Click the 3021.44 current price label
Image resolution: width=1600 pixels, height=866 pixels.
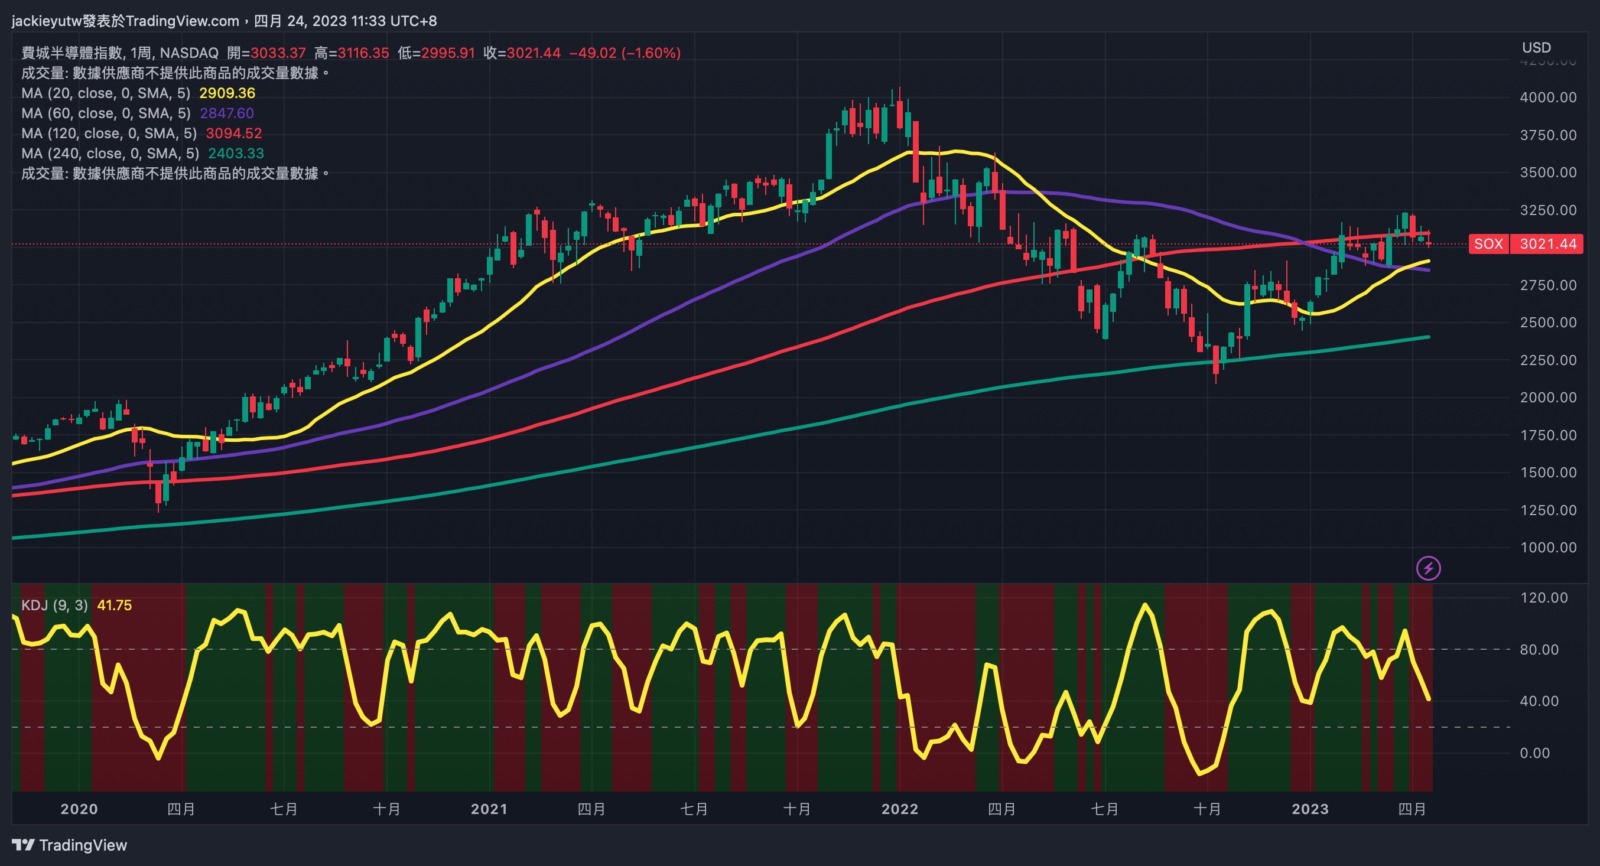tap(1547, 244)
